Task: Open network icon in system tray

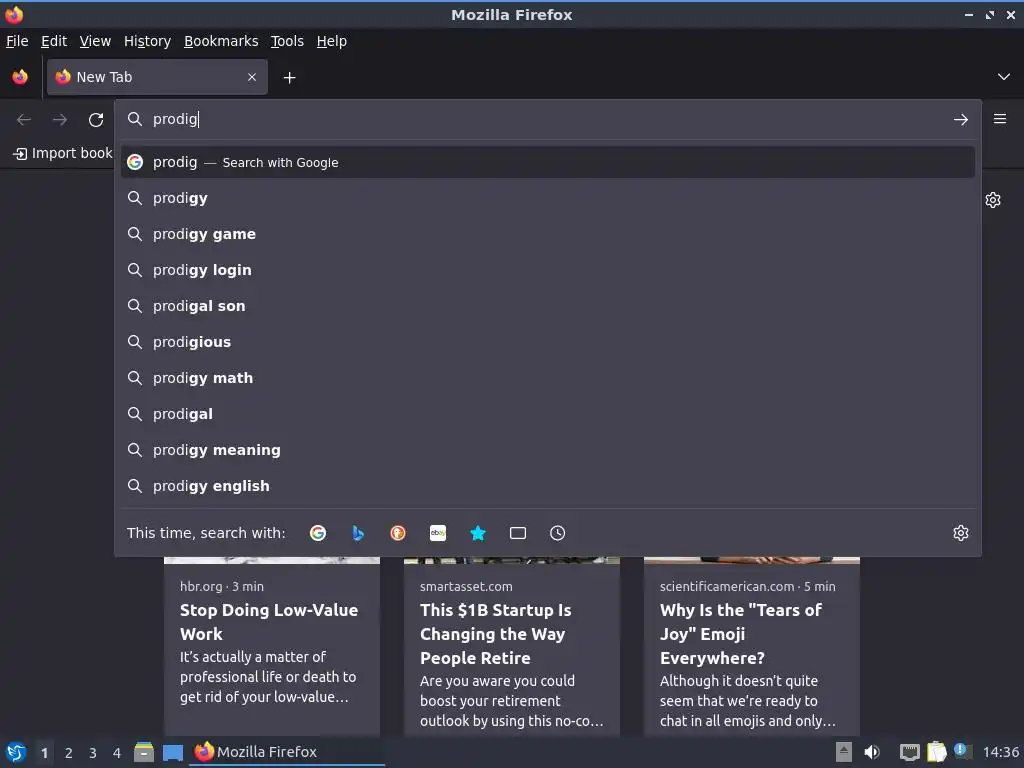Action: [x=909, y=752]
